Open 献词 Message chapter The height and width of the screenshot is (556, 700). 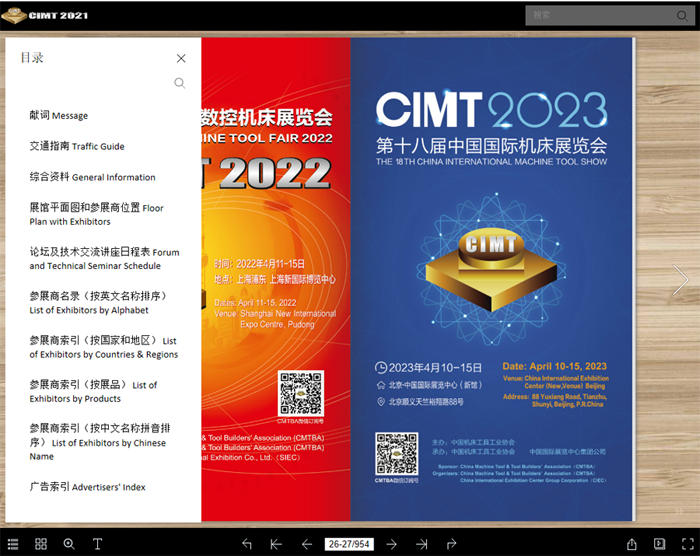click(58, 115)
